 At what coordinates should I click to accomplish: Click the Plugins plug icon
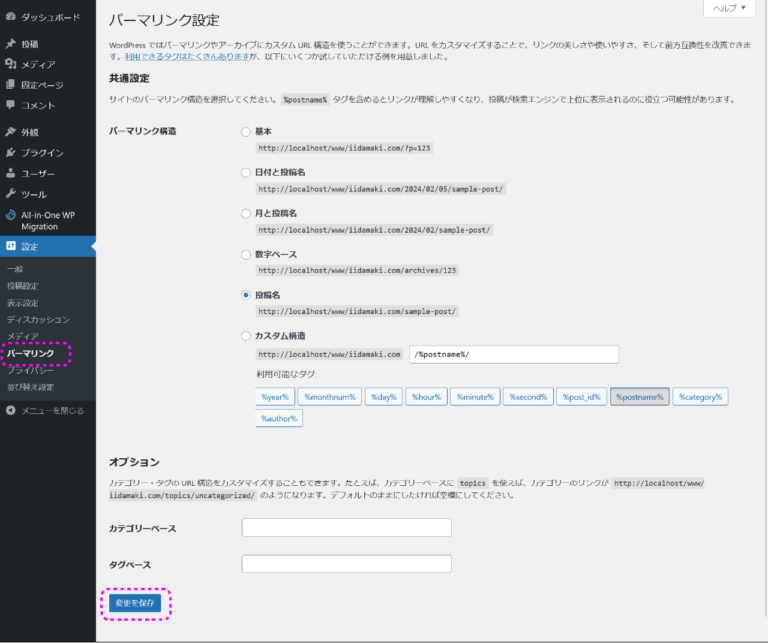[10, 153]
